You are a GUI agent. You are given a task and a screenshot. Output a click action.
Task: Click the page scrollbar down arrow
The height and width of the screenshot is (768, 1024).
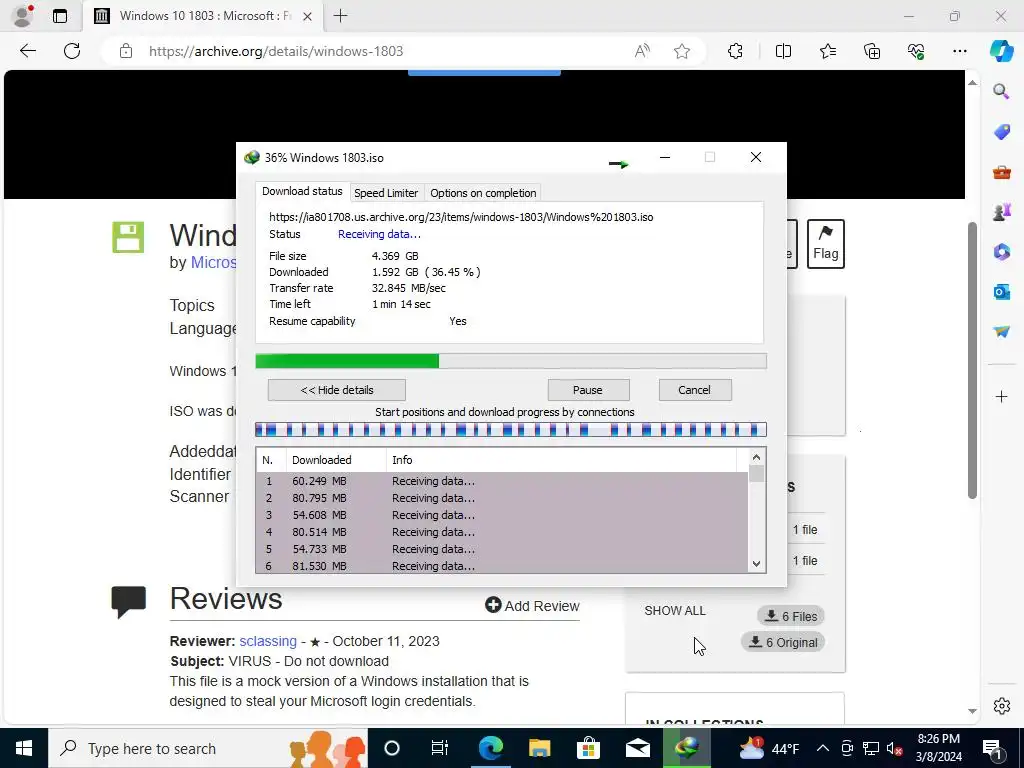[x=972, y=711]
